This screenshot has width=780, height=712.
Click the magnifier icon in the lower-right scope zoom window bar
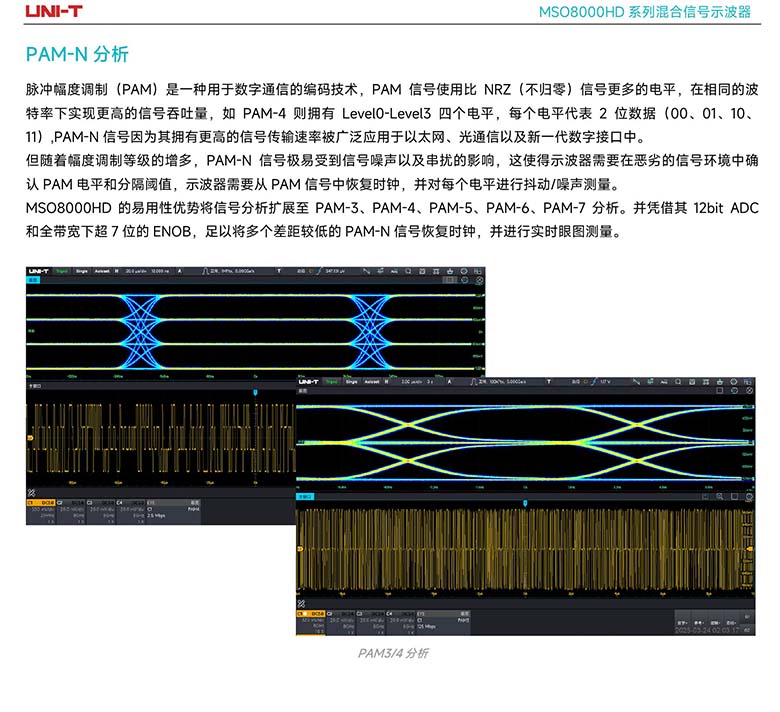tap(720, 495)
